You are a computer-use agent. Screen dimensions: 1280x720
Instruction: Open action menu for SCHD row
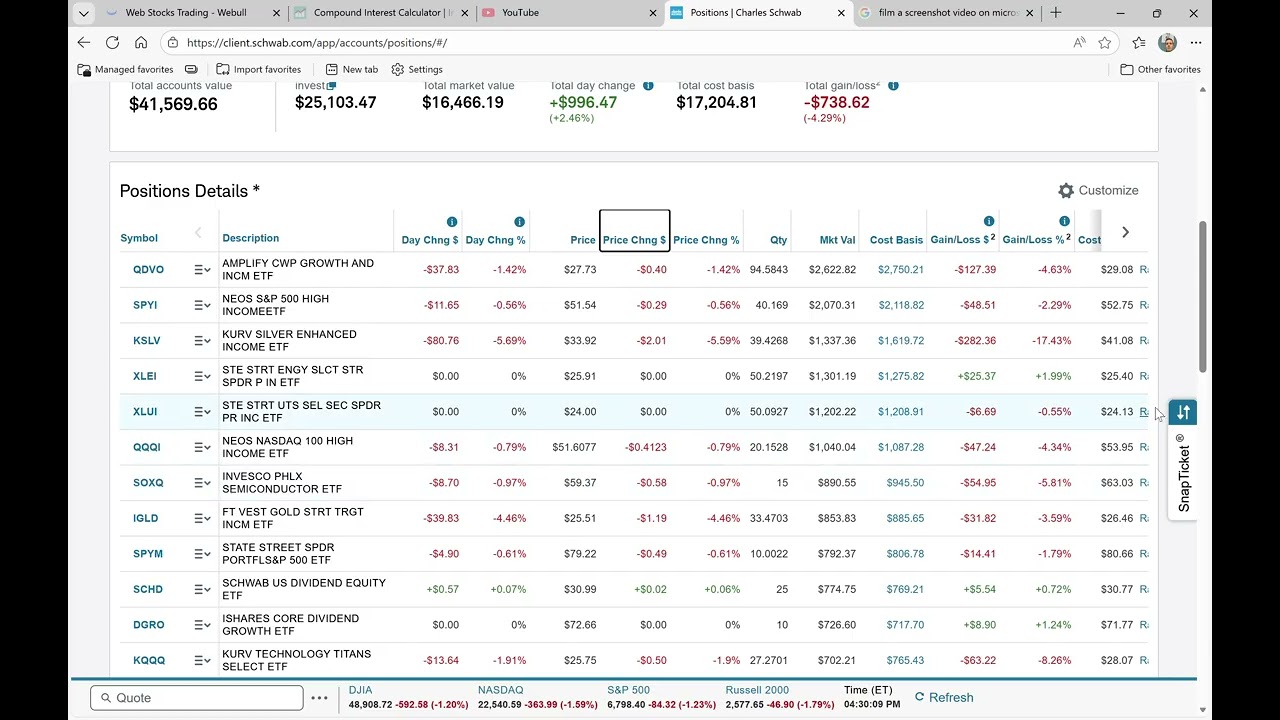tap(202, 589)
